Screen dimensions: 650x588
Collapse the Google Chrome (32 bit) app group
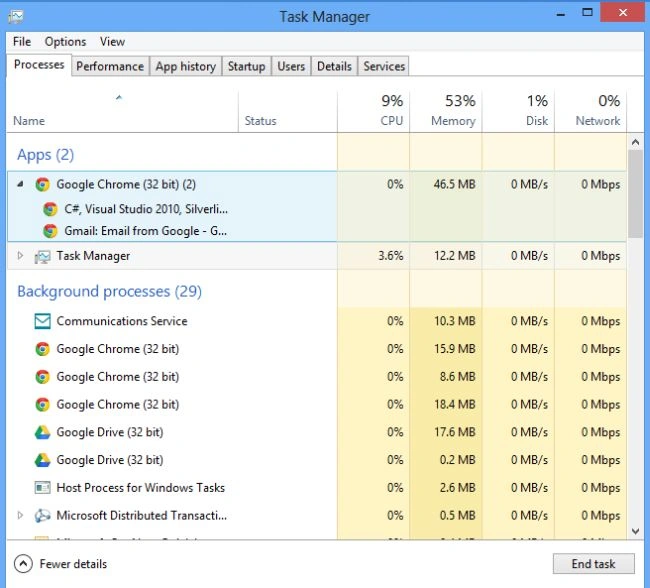pos(20,184)
